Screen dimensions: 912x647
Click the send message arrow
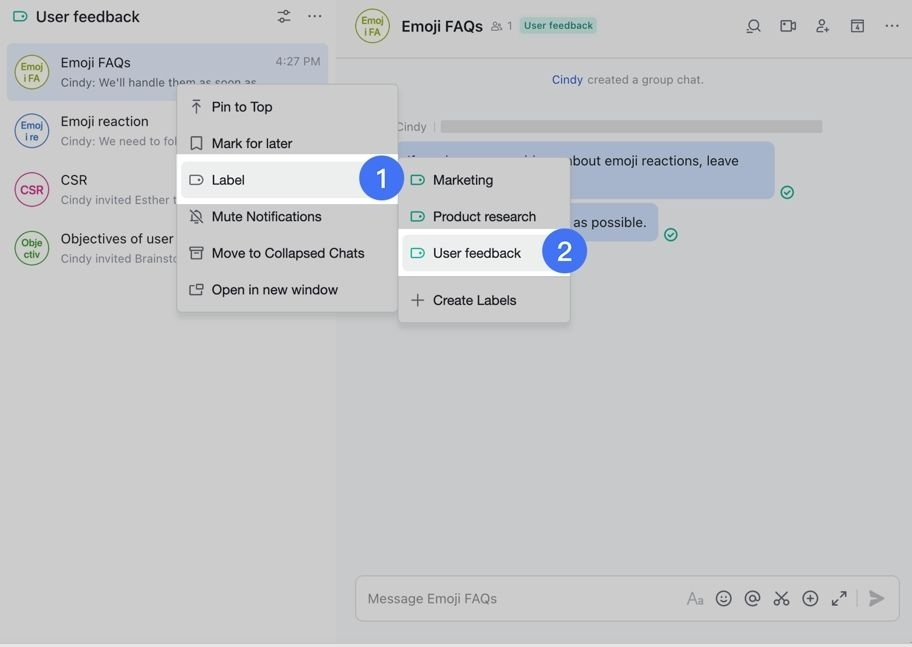click(876, 598)
